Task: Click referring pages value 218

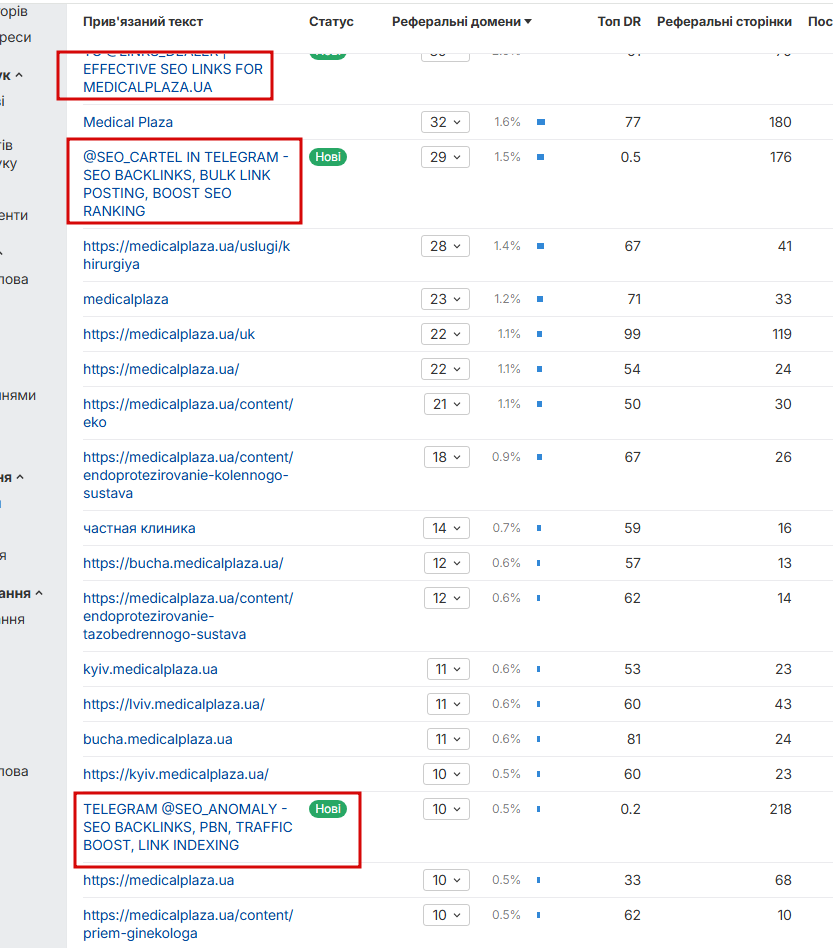Action: pos(780,809)
